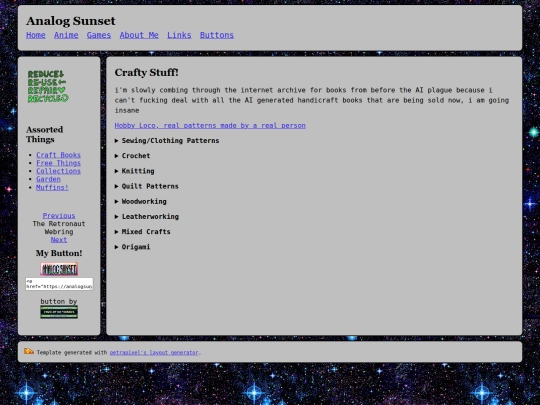Expand the Quilt Patterns section
Screen dimensions: 540x405
tap(147, 186)
